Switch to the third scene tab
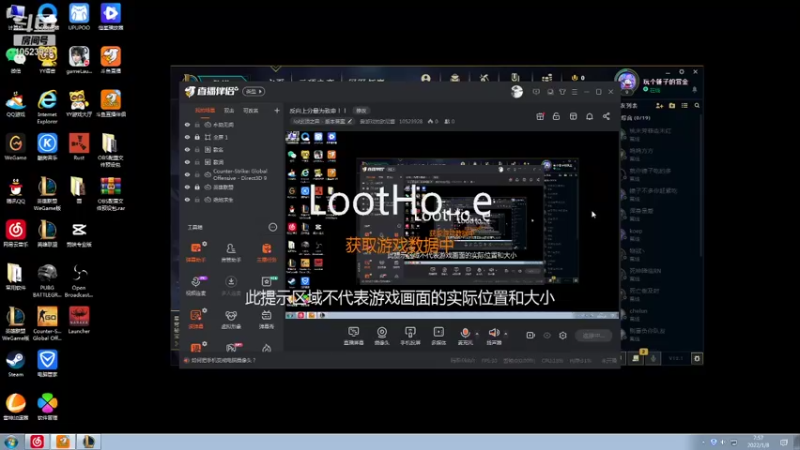The image size is (800, 450). click(251, 110)
